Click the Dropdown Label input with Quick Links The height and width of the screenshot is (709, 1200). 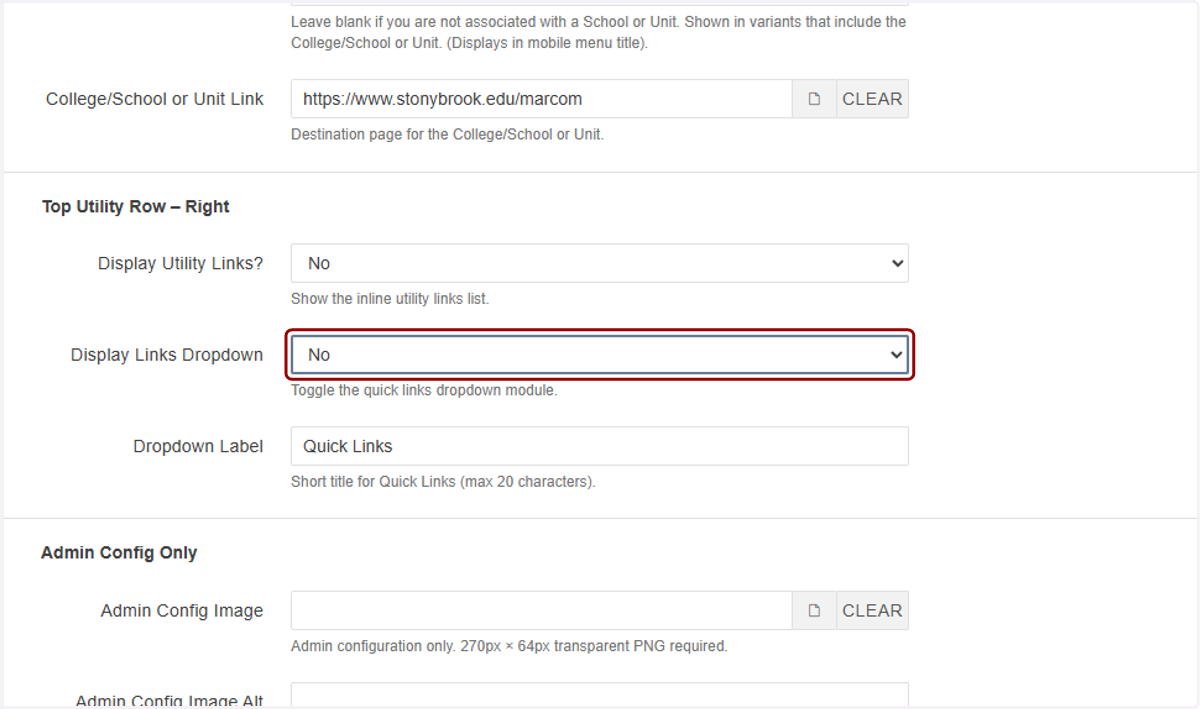tap(600, 446)
